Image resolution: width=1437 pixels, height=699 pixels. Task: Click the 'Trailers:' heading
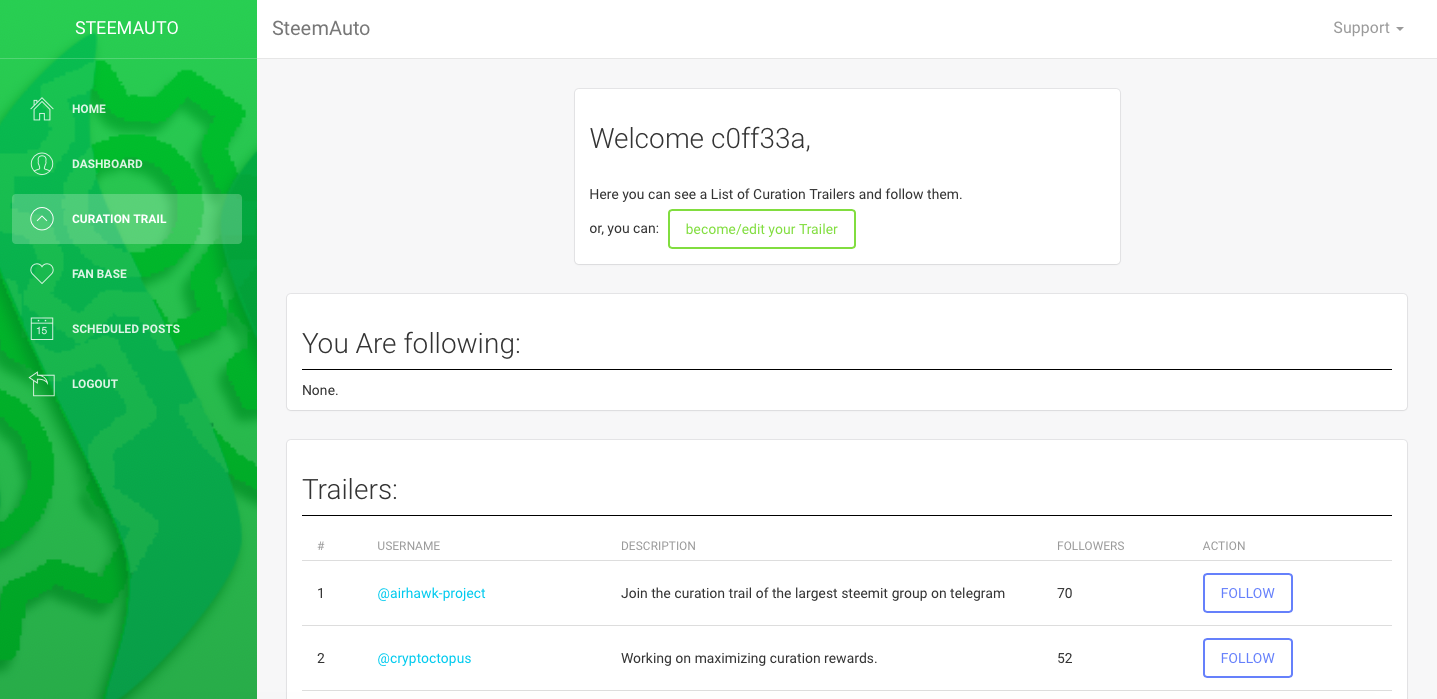click(x=350, y=490)
